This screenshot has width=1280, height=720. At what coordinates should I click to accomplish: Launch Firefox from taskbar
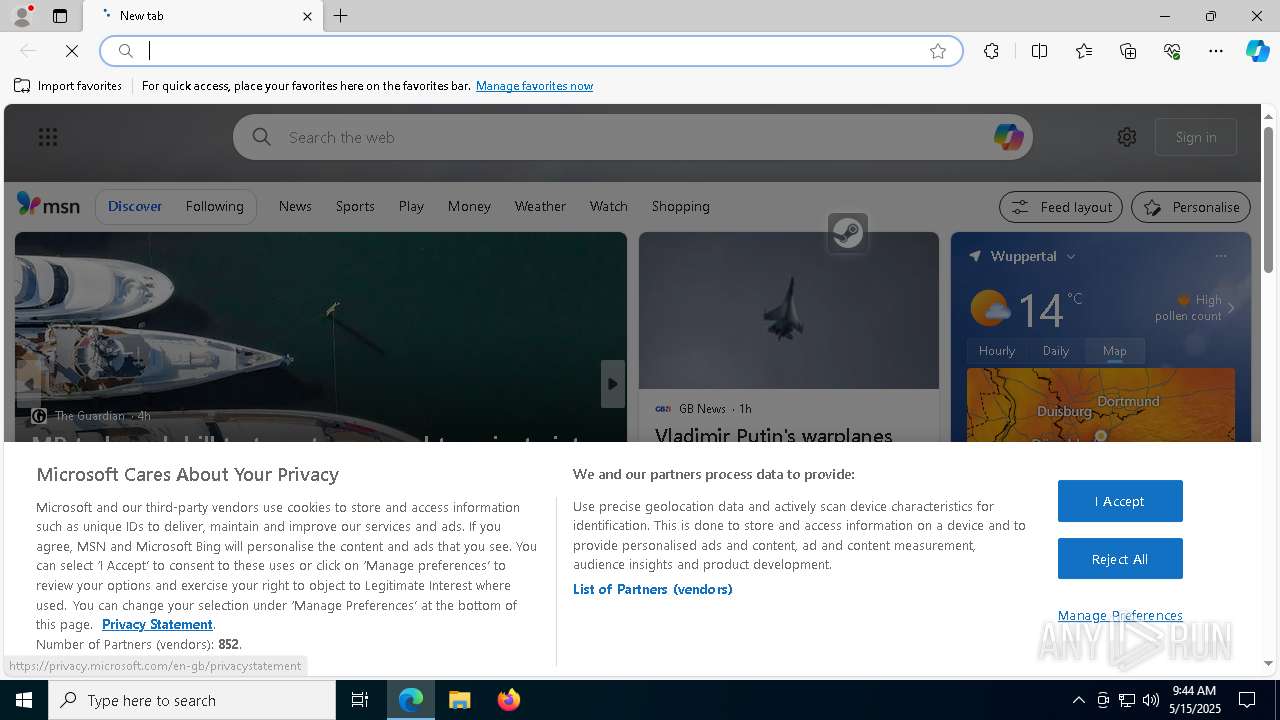(x=509, y=700)
